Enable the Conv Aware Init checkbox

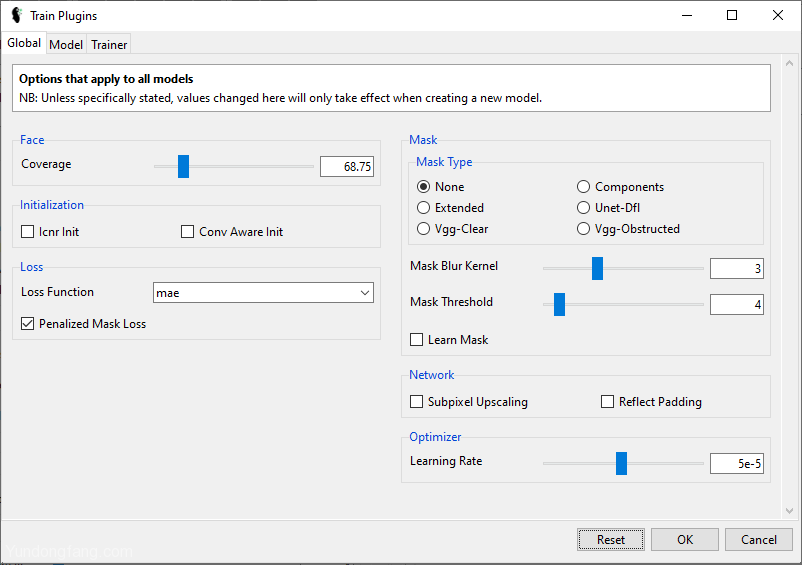(x=188, y=232)
